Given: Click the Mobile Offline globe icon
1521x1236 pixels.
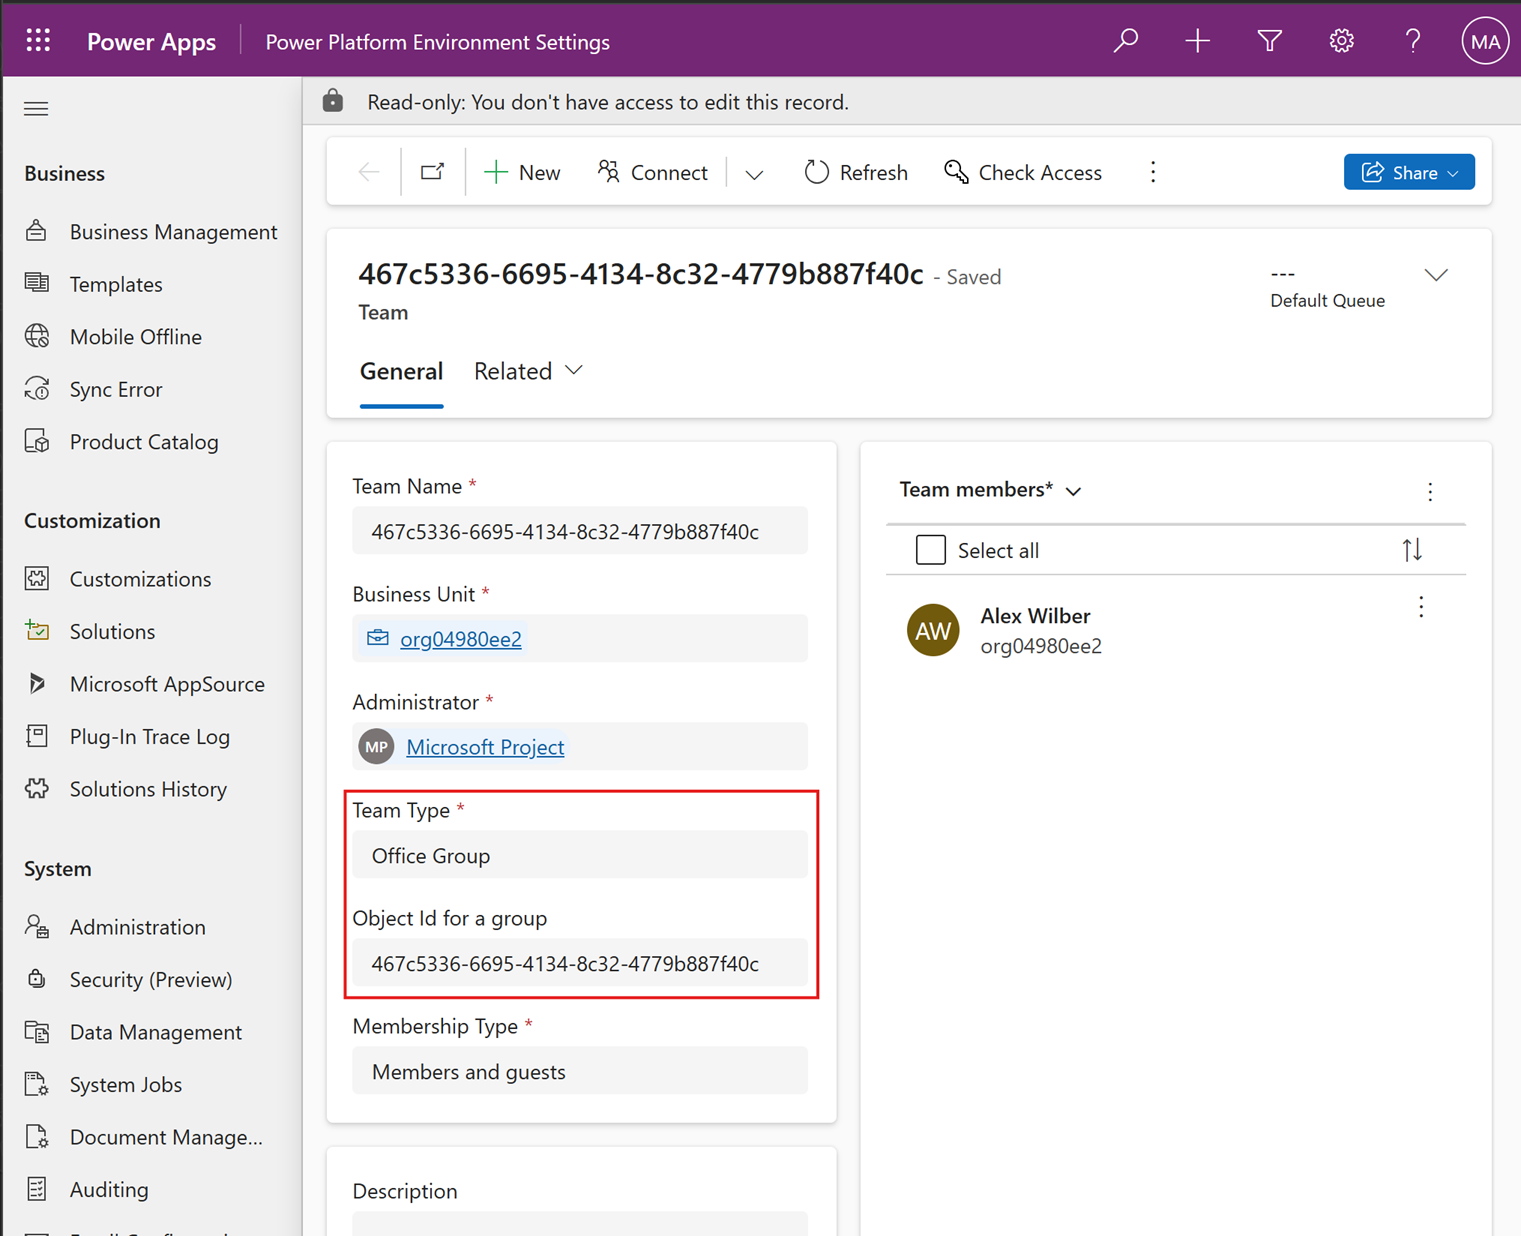Looking at the screenshot, I should tap(37, 336).
